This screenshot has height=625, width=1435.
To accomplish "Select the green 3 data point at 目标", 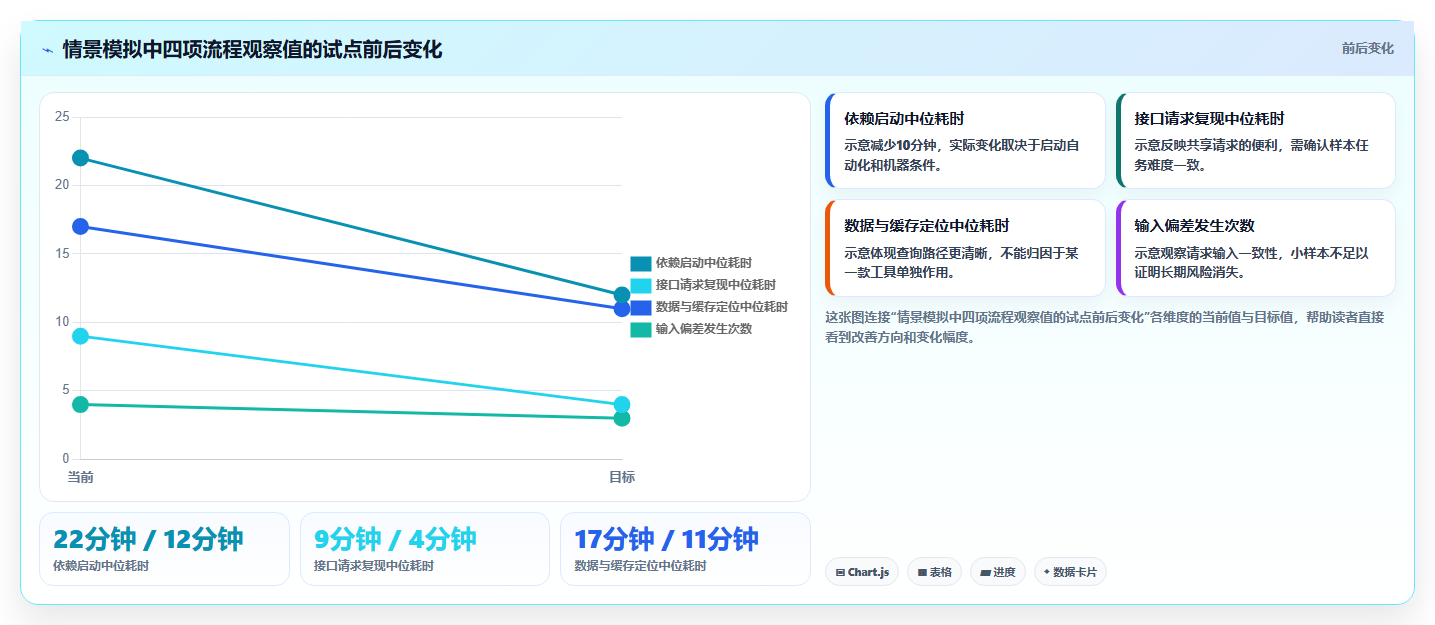I will (622, 418).
